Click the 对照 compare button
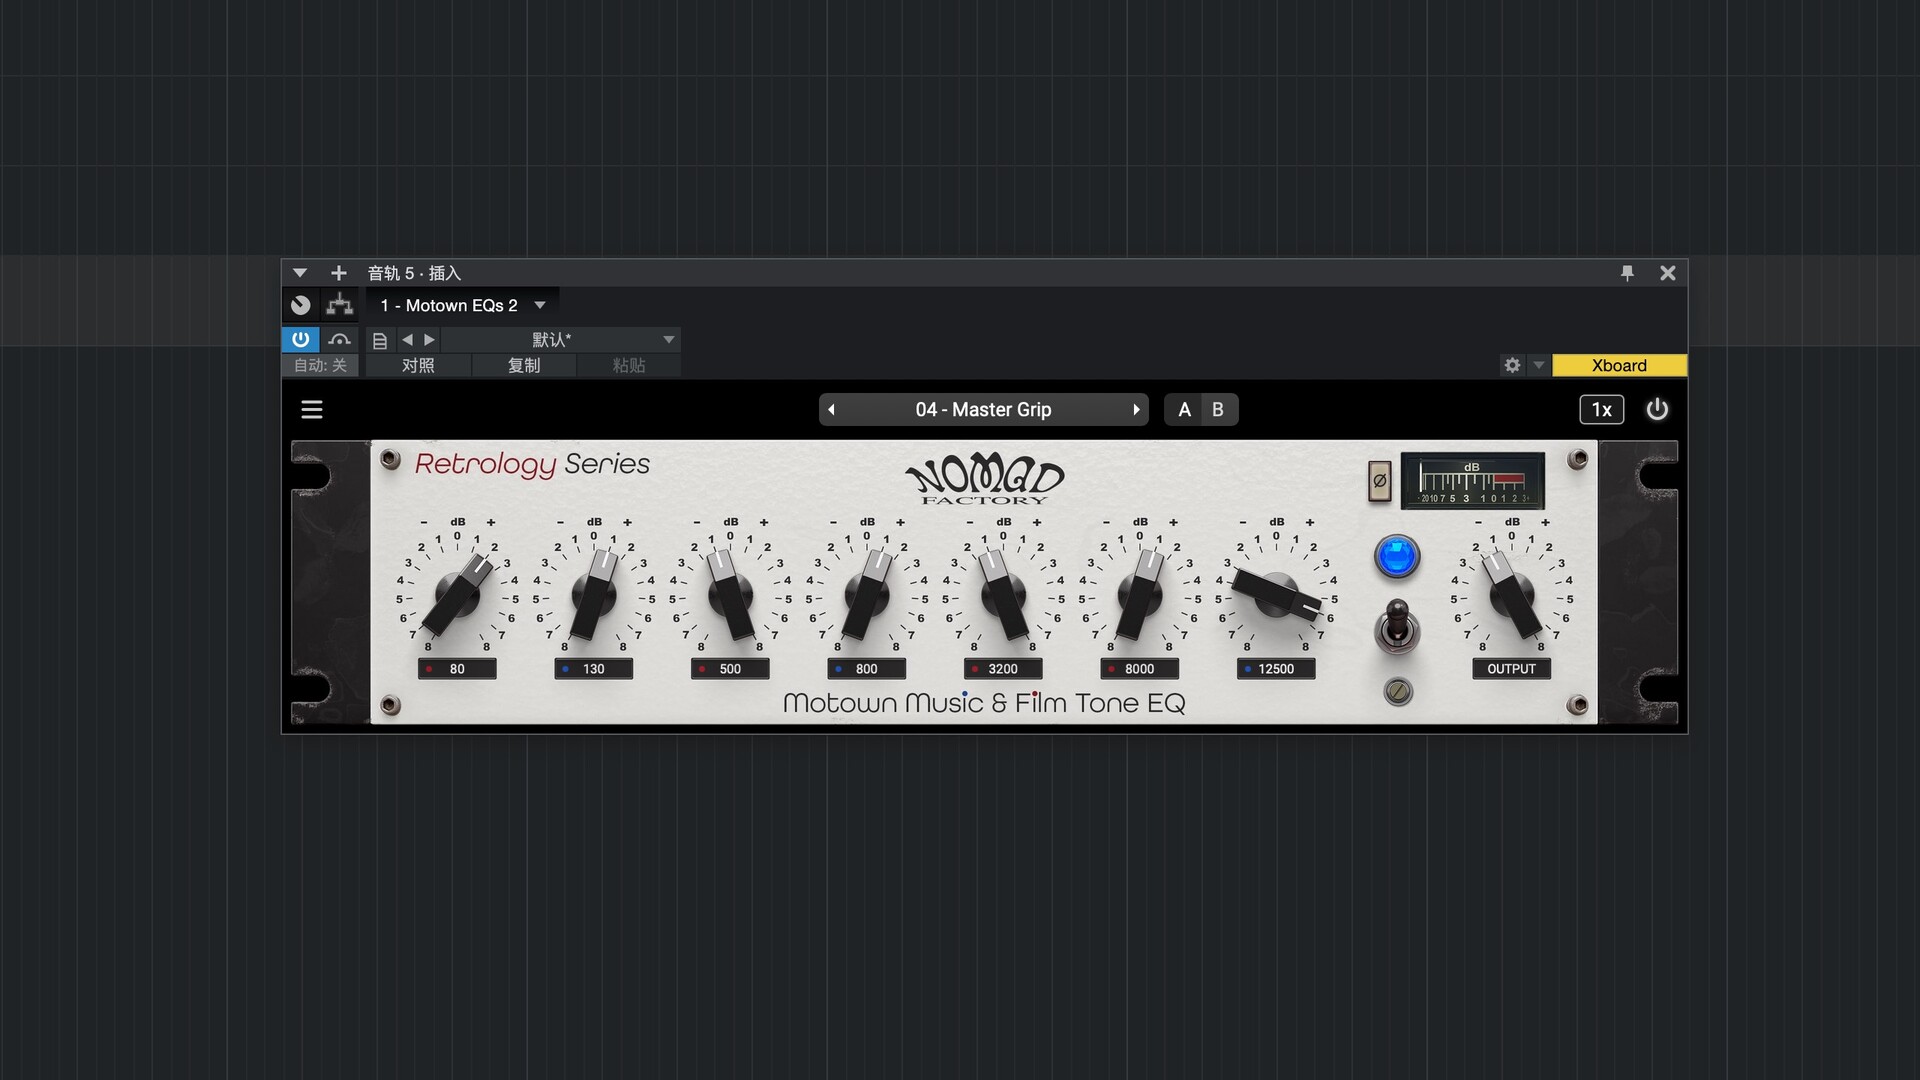1920x1080 pixels. coord(418,365)
